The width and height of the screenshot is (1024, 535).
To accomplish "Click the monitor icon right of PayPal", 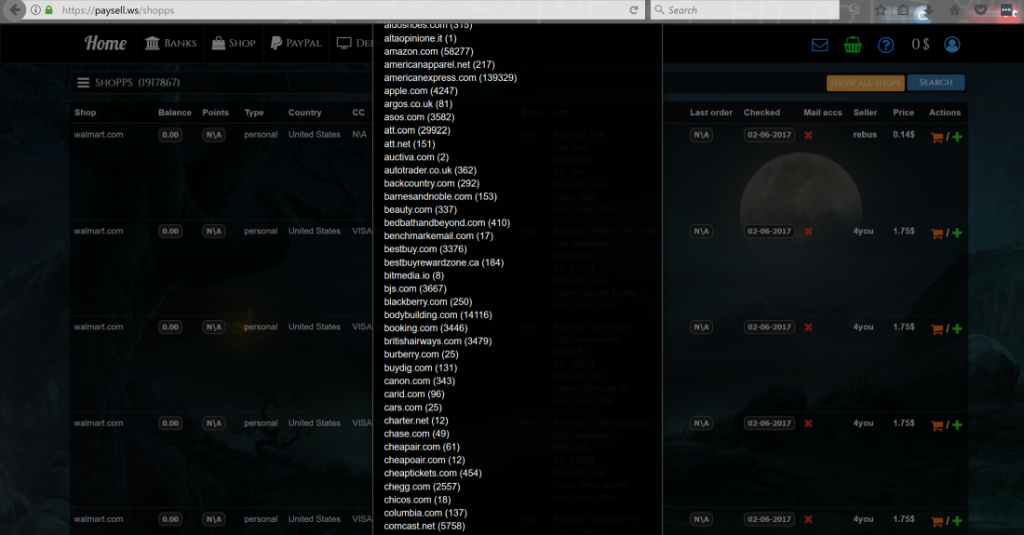I will pyautogui.click(x=344, y=42).
